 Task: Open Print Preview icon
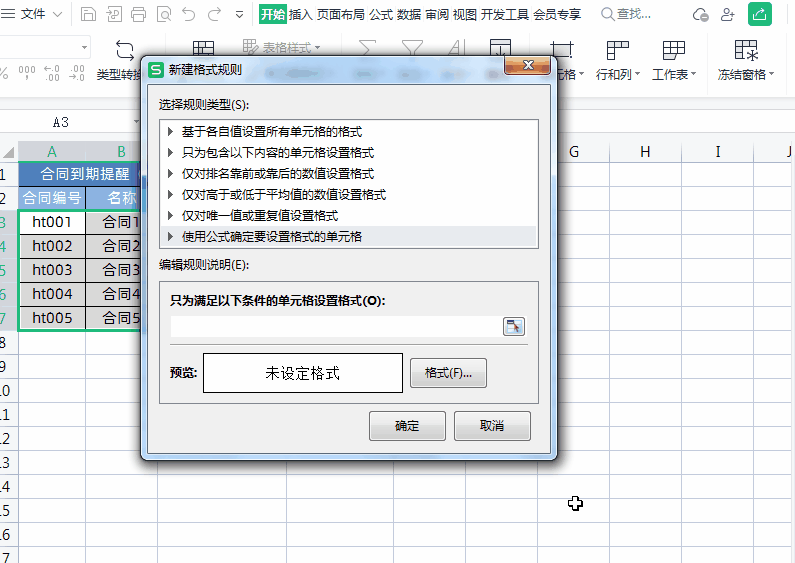click(x=164, y=14)
